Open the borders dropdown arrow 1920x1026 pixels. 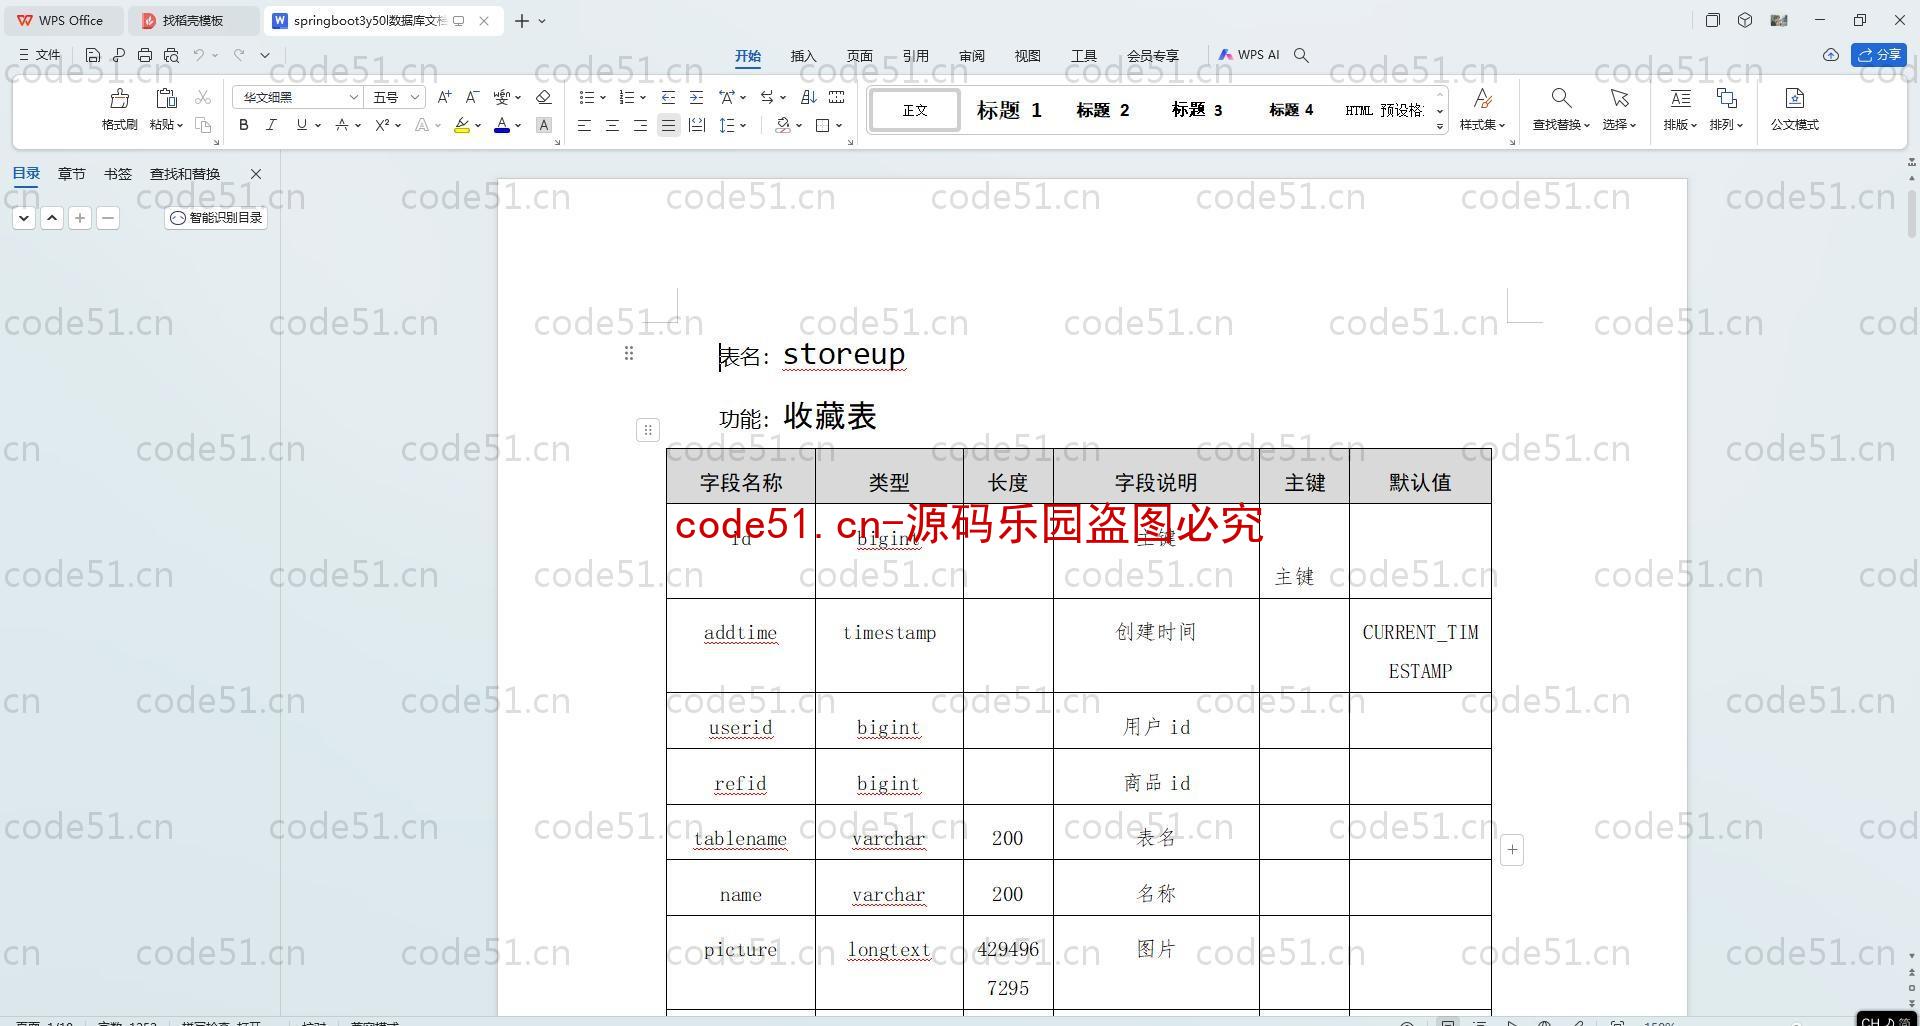coord(839,126)
